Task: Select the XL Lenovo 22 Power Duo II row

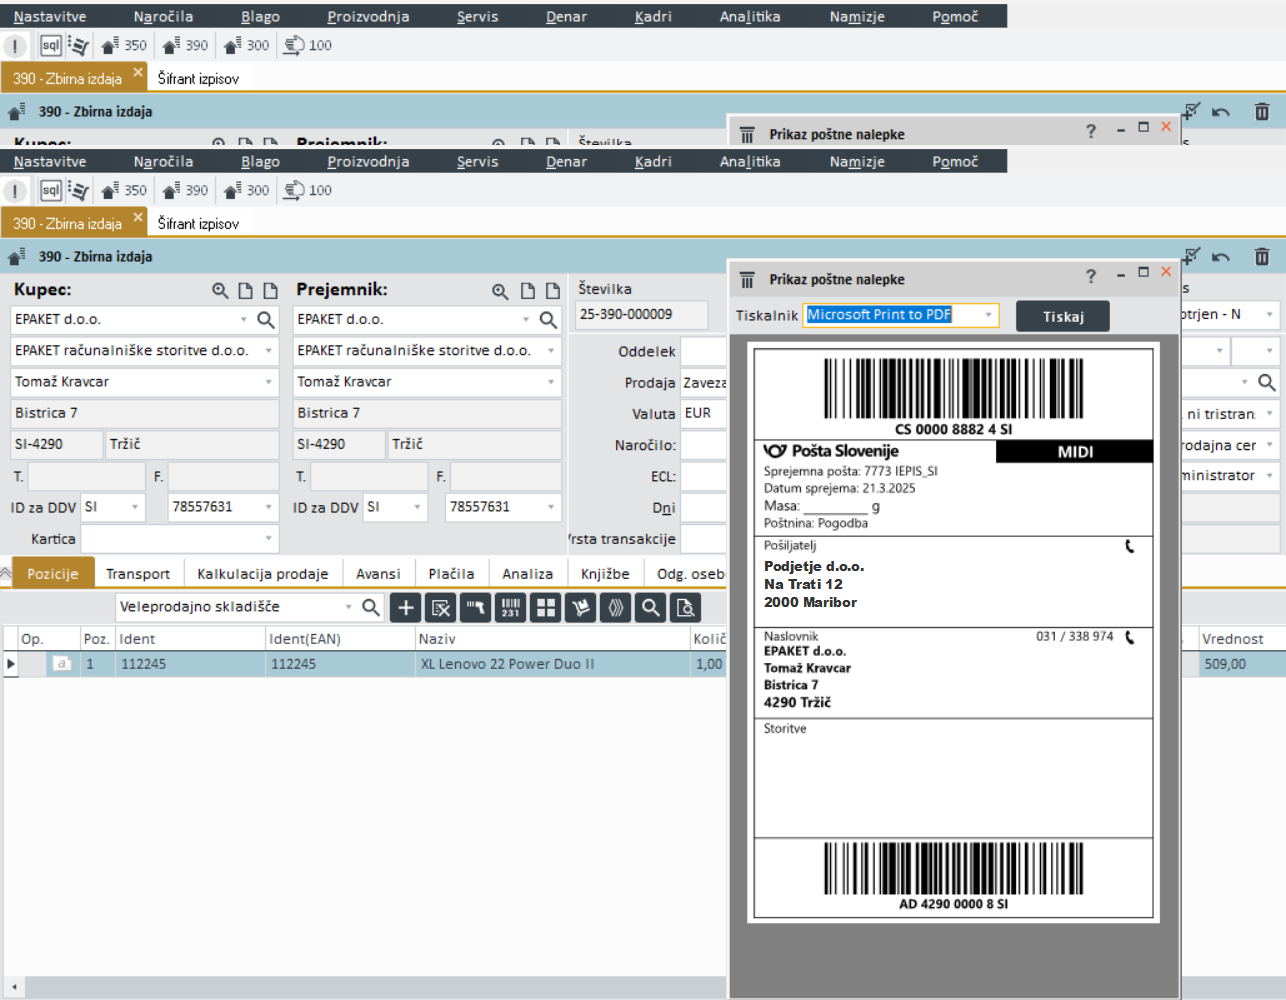Action: point(507,664)
